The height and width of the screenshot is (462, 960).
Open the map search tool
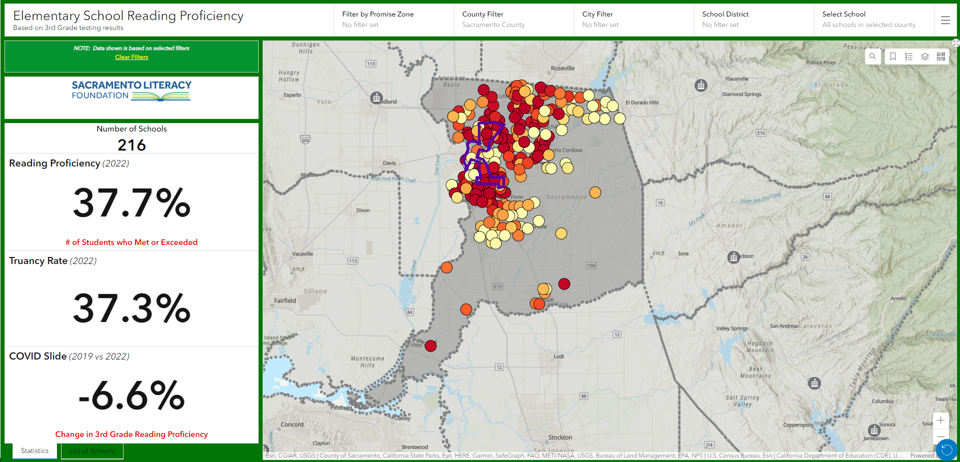pyautogui.click(x=872, y=56)
